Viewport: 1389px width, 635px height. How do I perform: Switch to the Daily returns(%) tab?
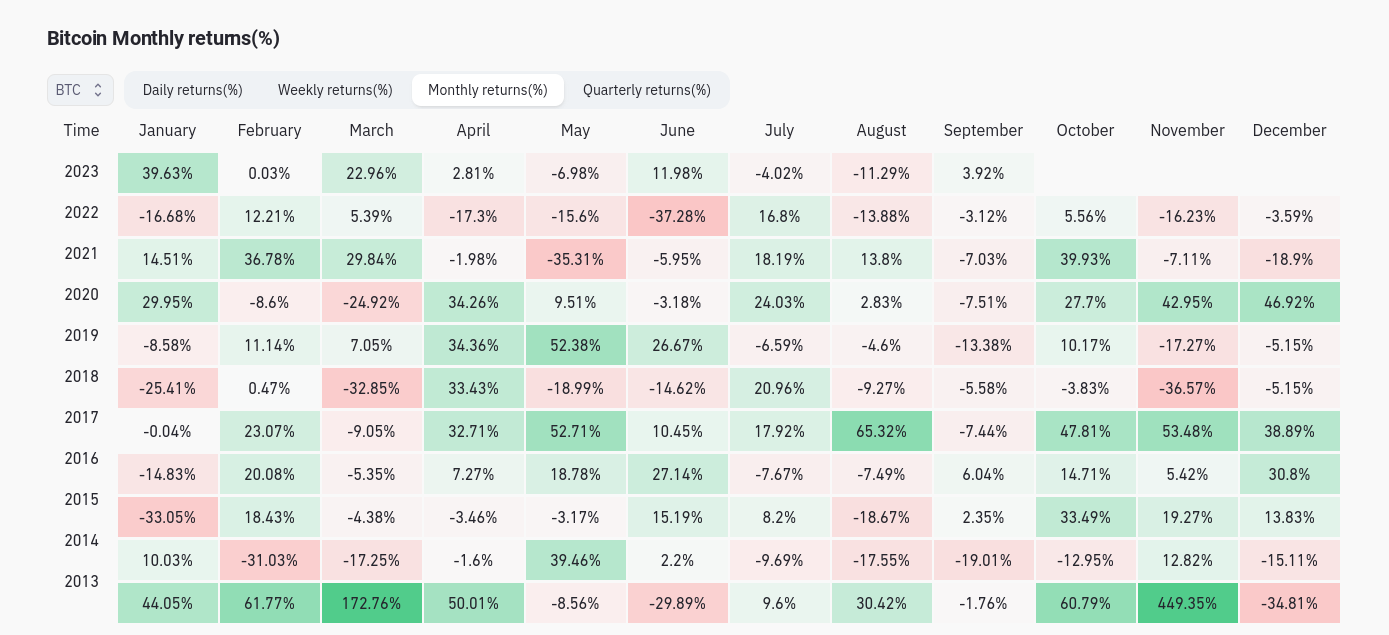point(193,89)
